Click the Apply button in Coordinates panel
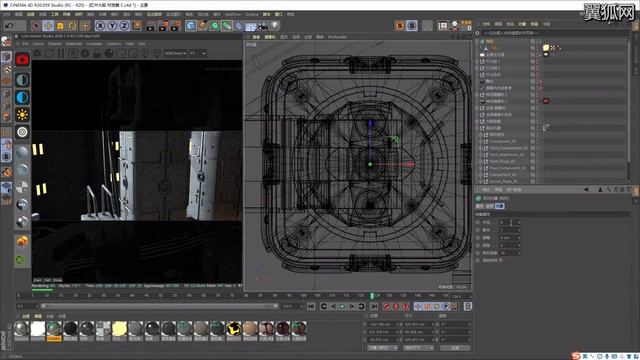The width and height of the screenshot is (640, 360). [x=455, y=348]
